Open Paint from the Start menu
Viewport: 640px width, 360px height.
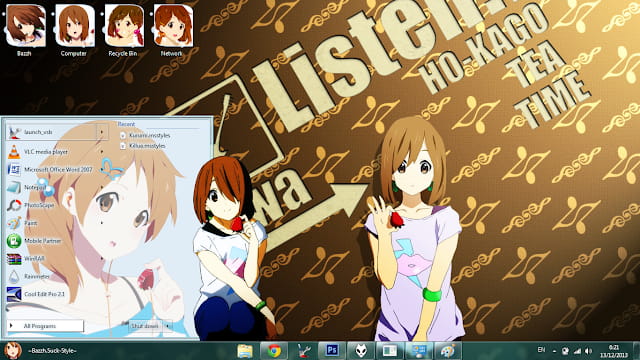point(56,223)
